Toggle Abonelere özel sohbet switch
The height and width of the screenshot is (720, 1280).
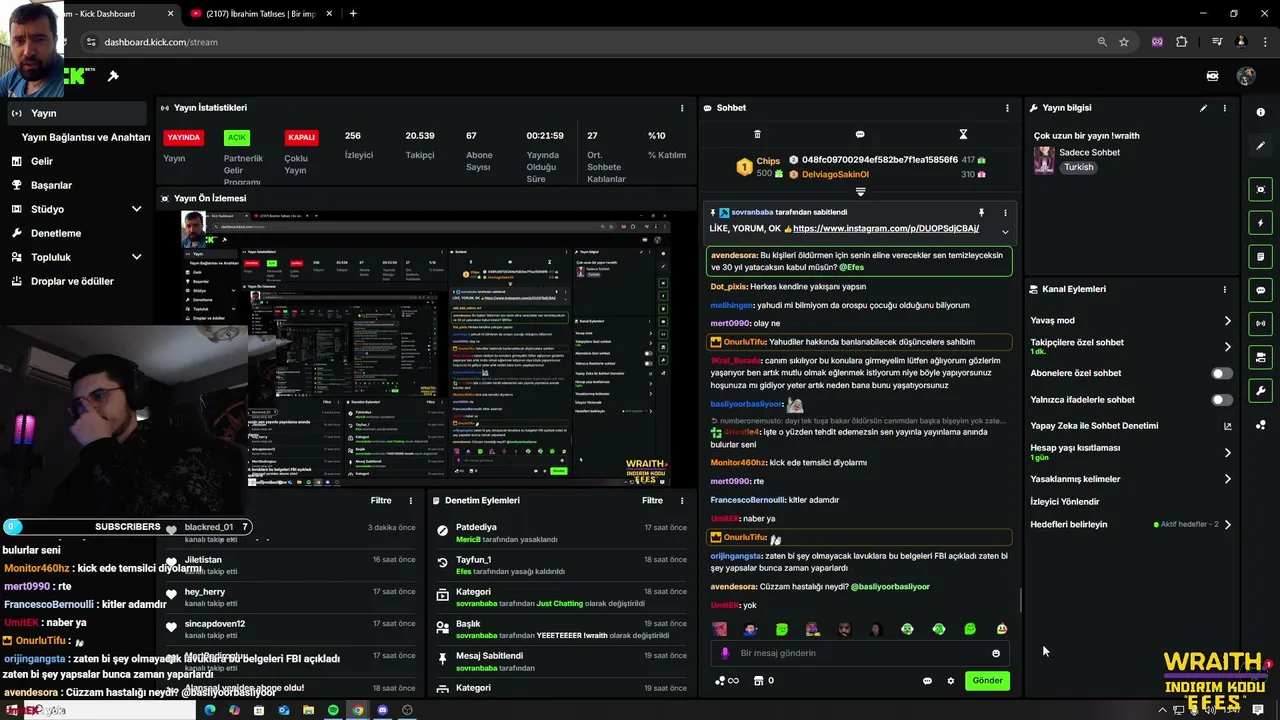1222,373
